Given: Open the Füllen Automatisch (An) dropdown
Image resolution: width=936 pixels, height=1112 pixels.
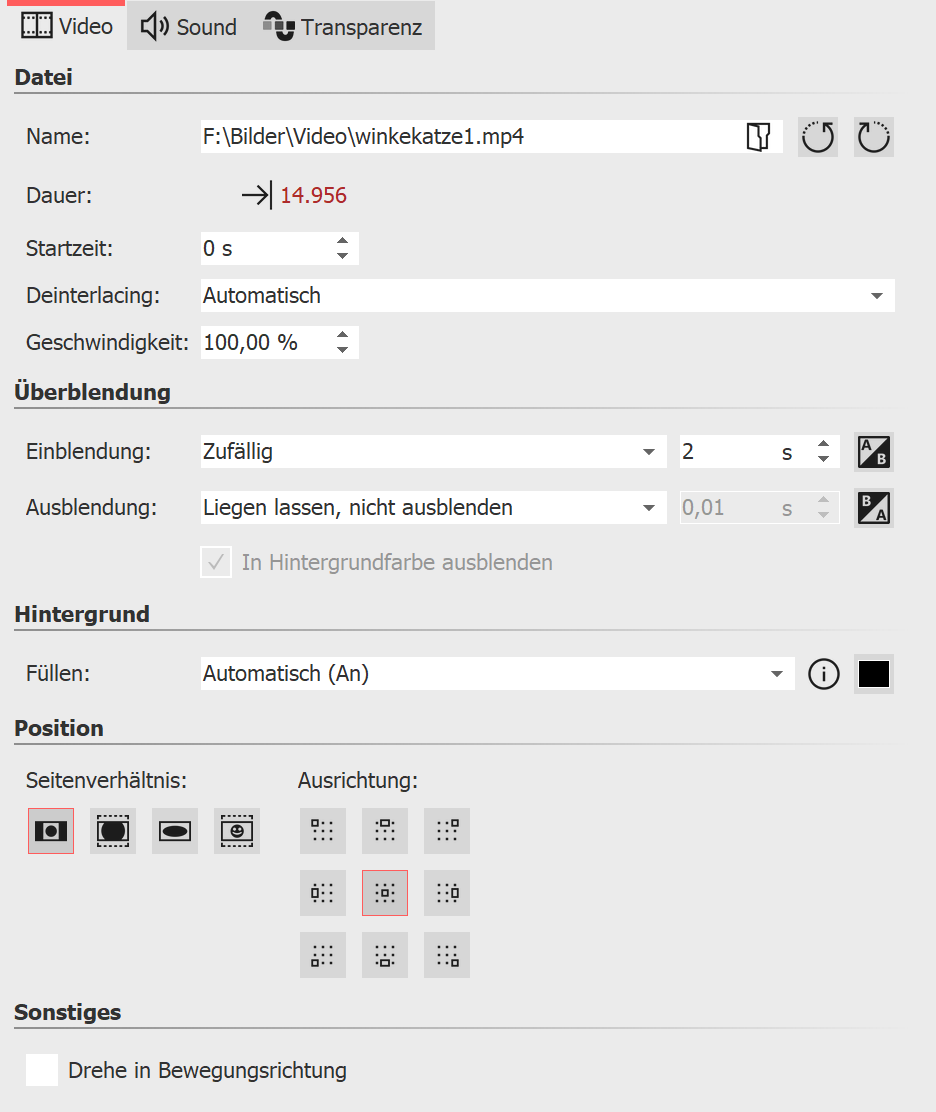Looking at the screenshot, I should pyautogui.click(x=776, y=675).
